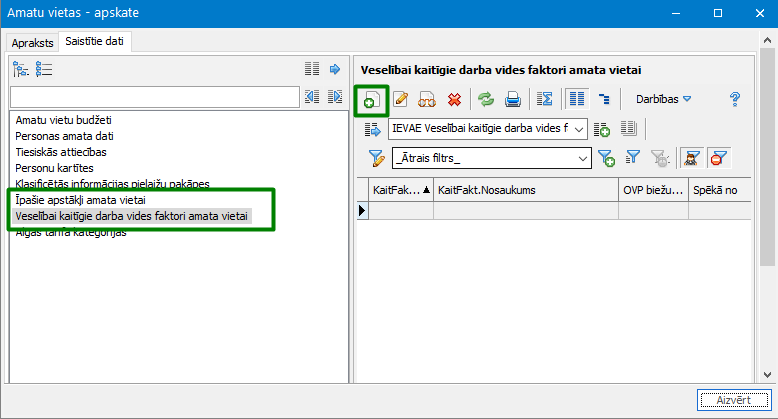Expand the IEVAE view combo box

579,129
